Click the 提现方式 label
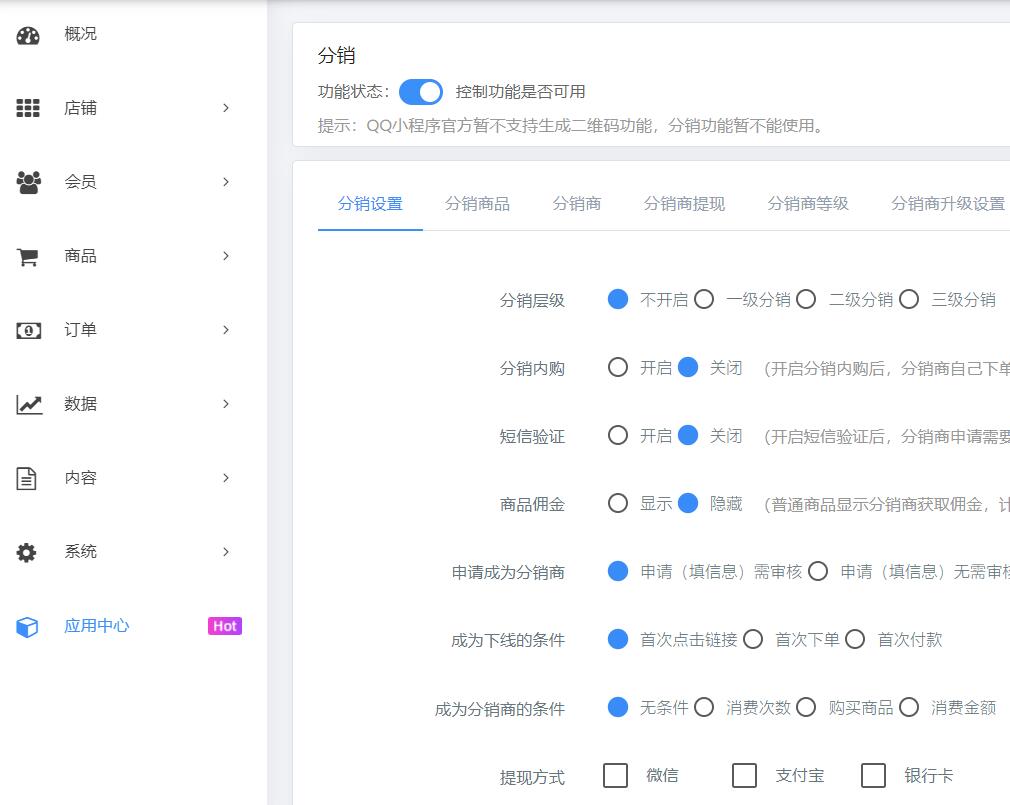Viewport: 1010px width, 805px height. point(532,777)
